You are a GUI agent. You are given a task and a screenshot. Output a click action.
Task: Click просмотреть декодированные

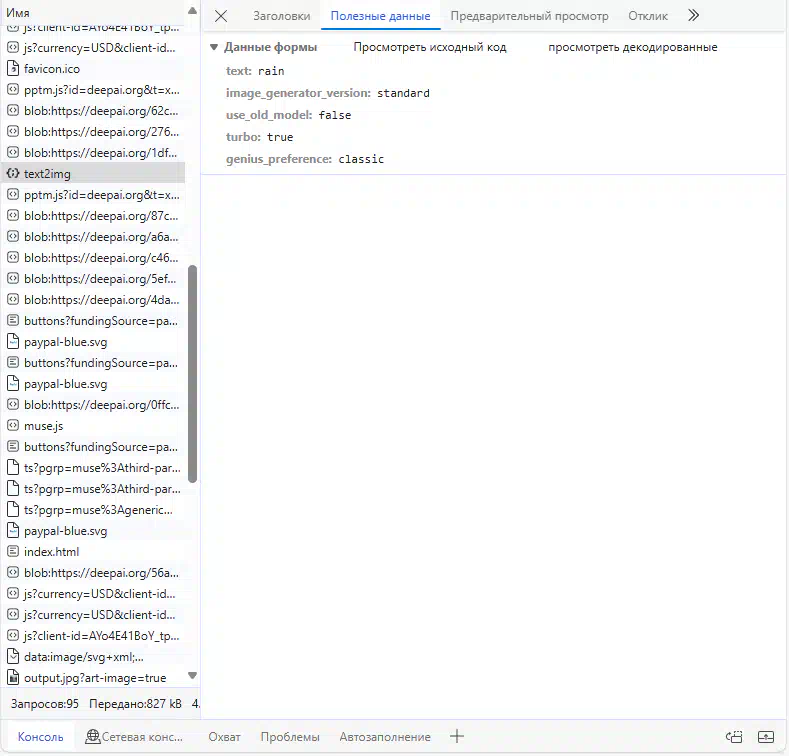633,47
